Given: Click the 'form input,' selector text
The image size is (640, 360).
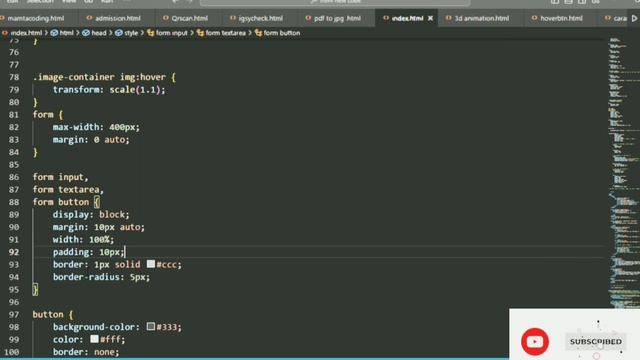Looking at the screenshot, I should (60, 177).
